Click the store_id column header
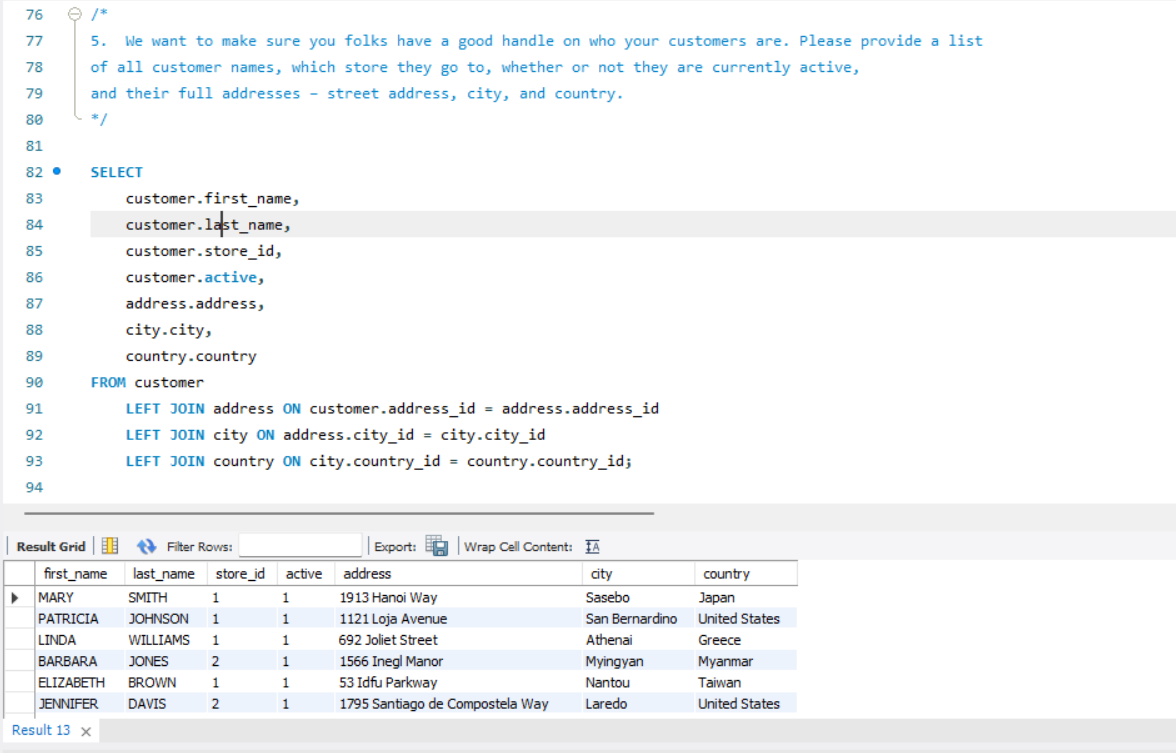The height and width of the screenshot is (753, 1176). click(x=242, y=574)
